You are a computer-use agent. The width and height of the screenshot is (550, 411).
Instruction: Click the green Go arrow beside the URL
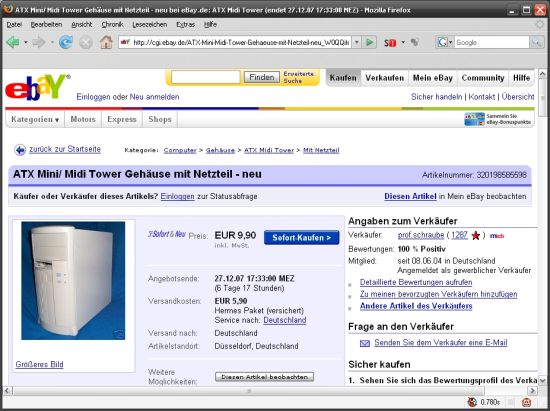point(369,42)
